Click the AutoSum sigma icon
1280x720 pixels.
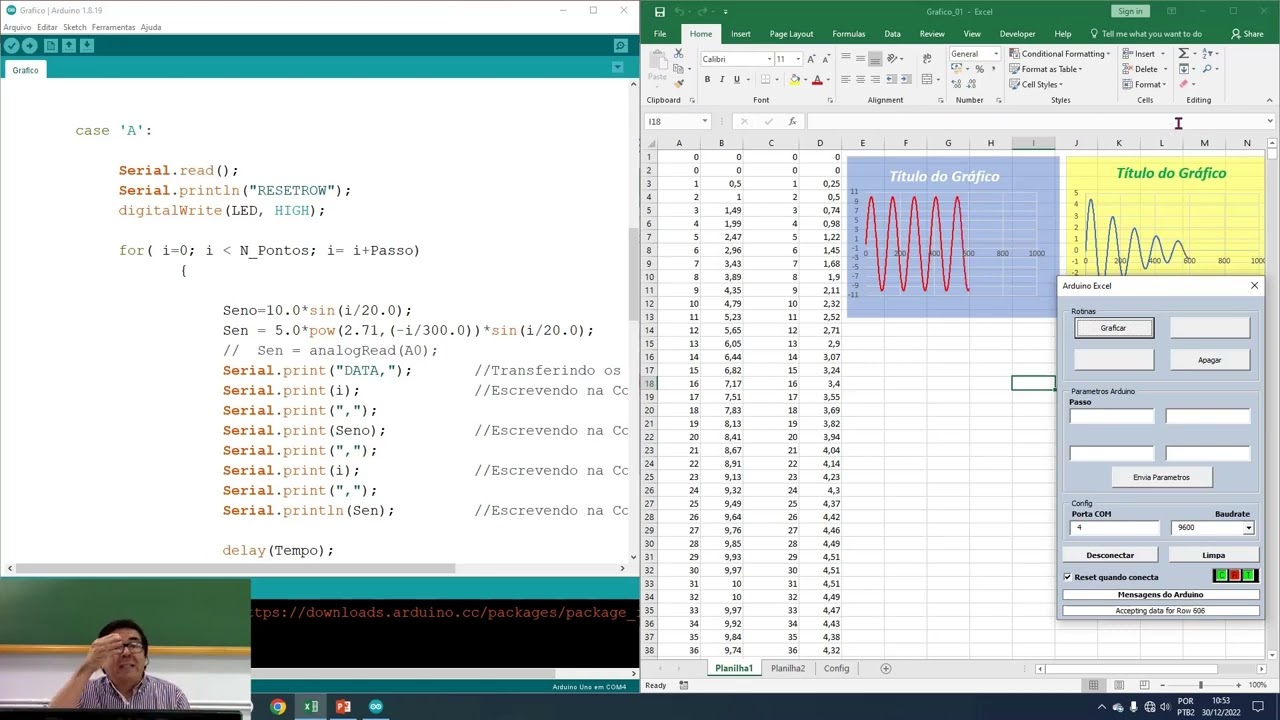click(1183, 53)
